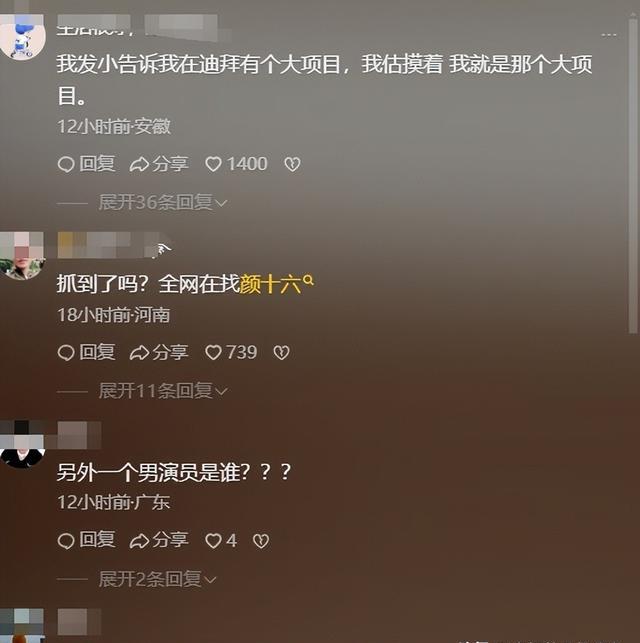Image resolution: width=640 pixels, height=643 pixels.
Task: Open first commenter's cartoon avatar
Action: 22,39
